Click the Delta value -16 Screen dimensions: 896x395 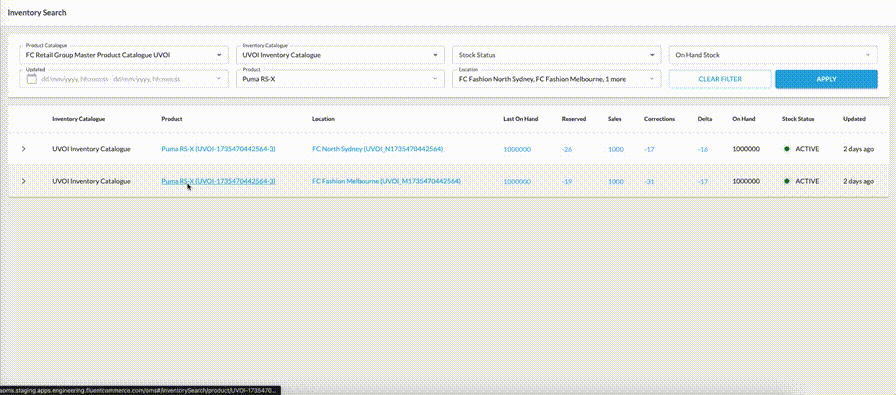[703, 149]
